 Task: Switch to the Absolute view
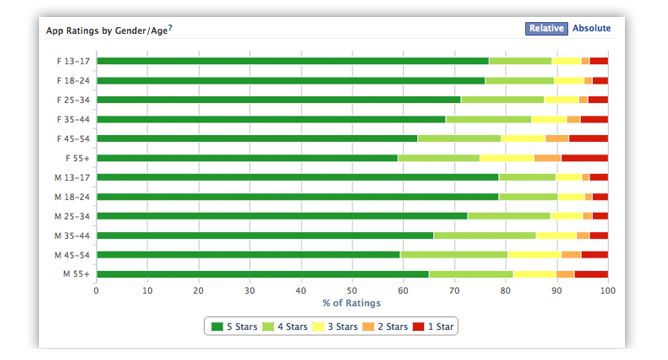(591, 29)
